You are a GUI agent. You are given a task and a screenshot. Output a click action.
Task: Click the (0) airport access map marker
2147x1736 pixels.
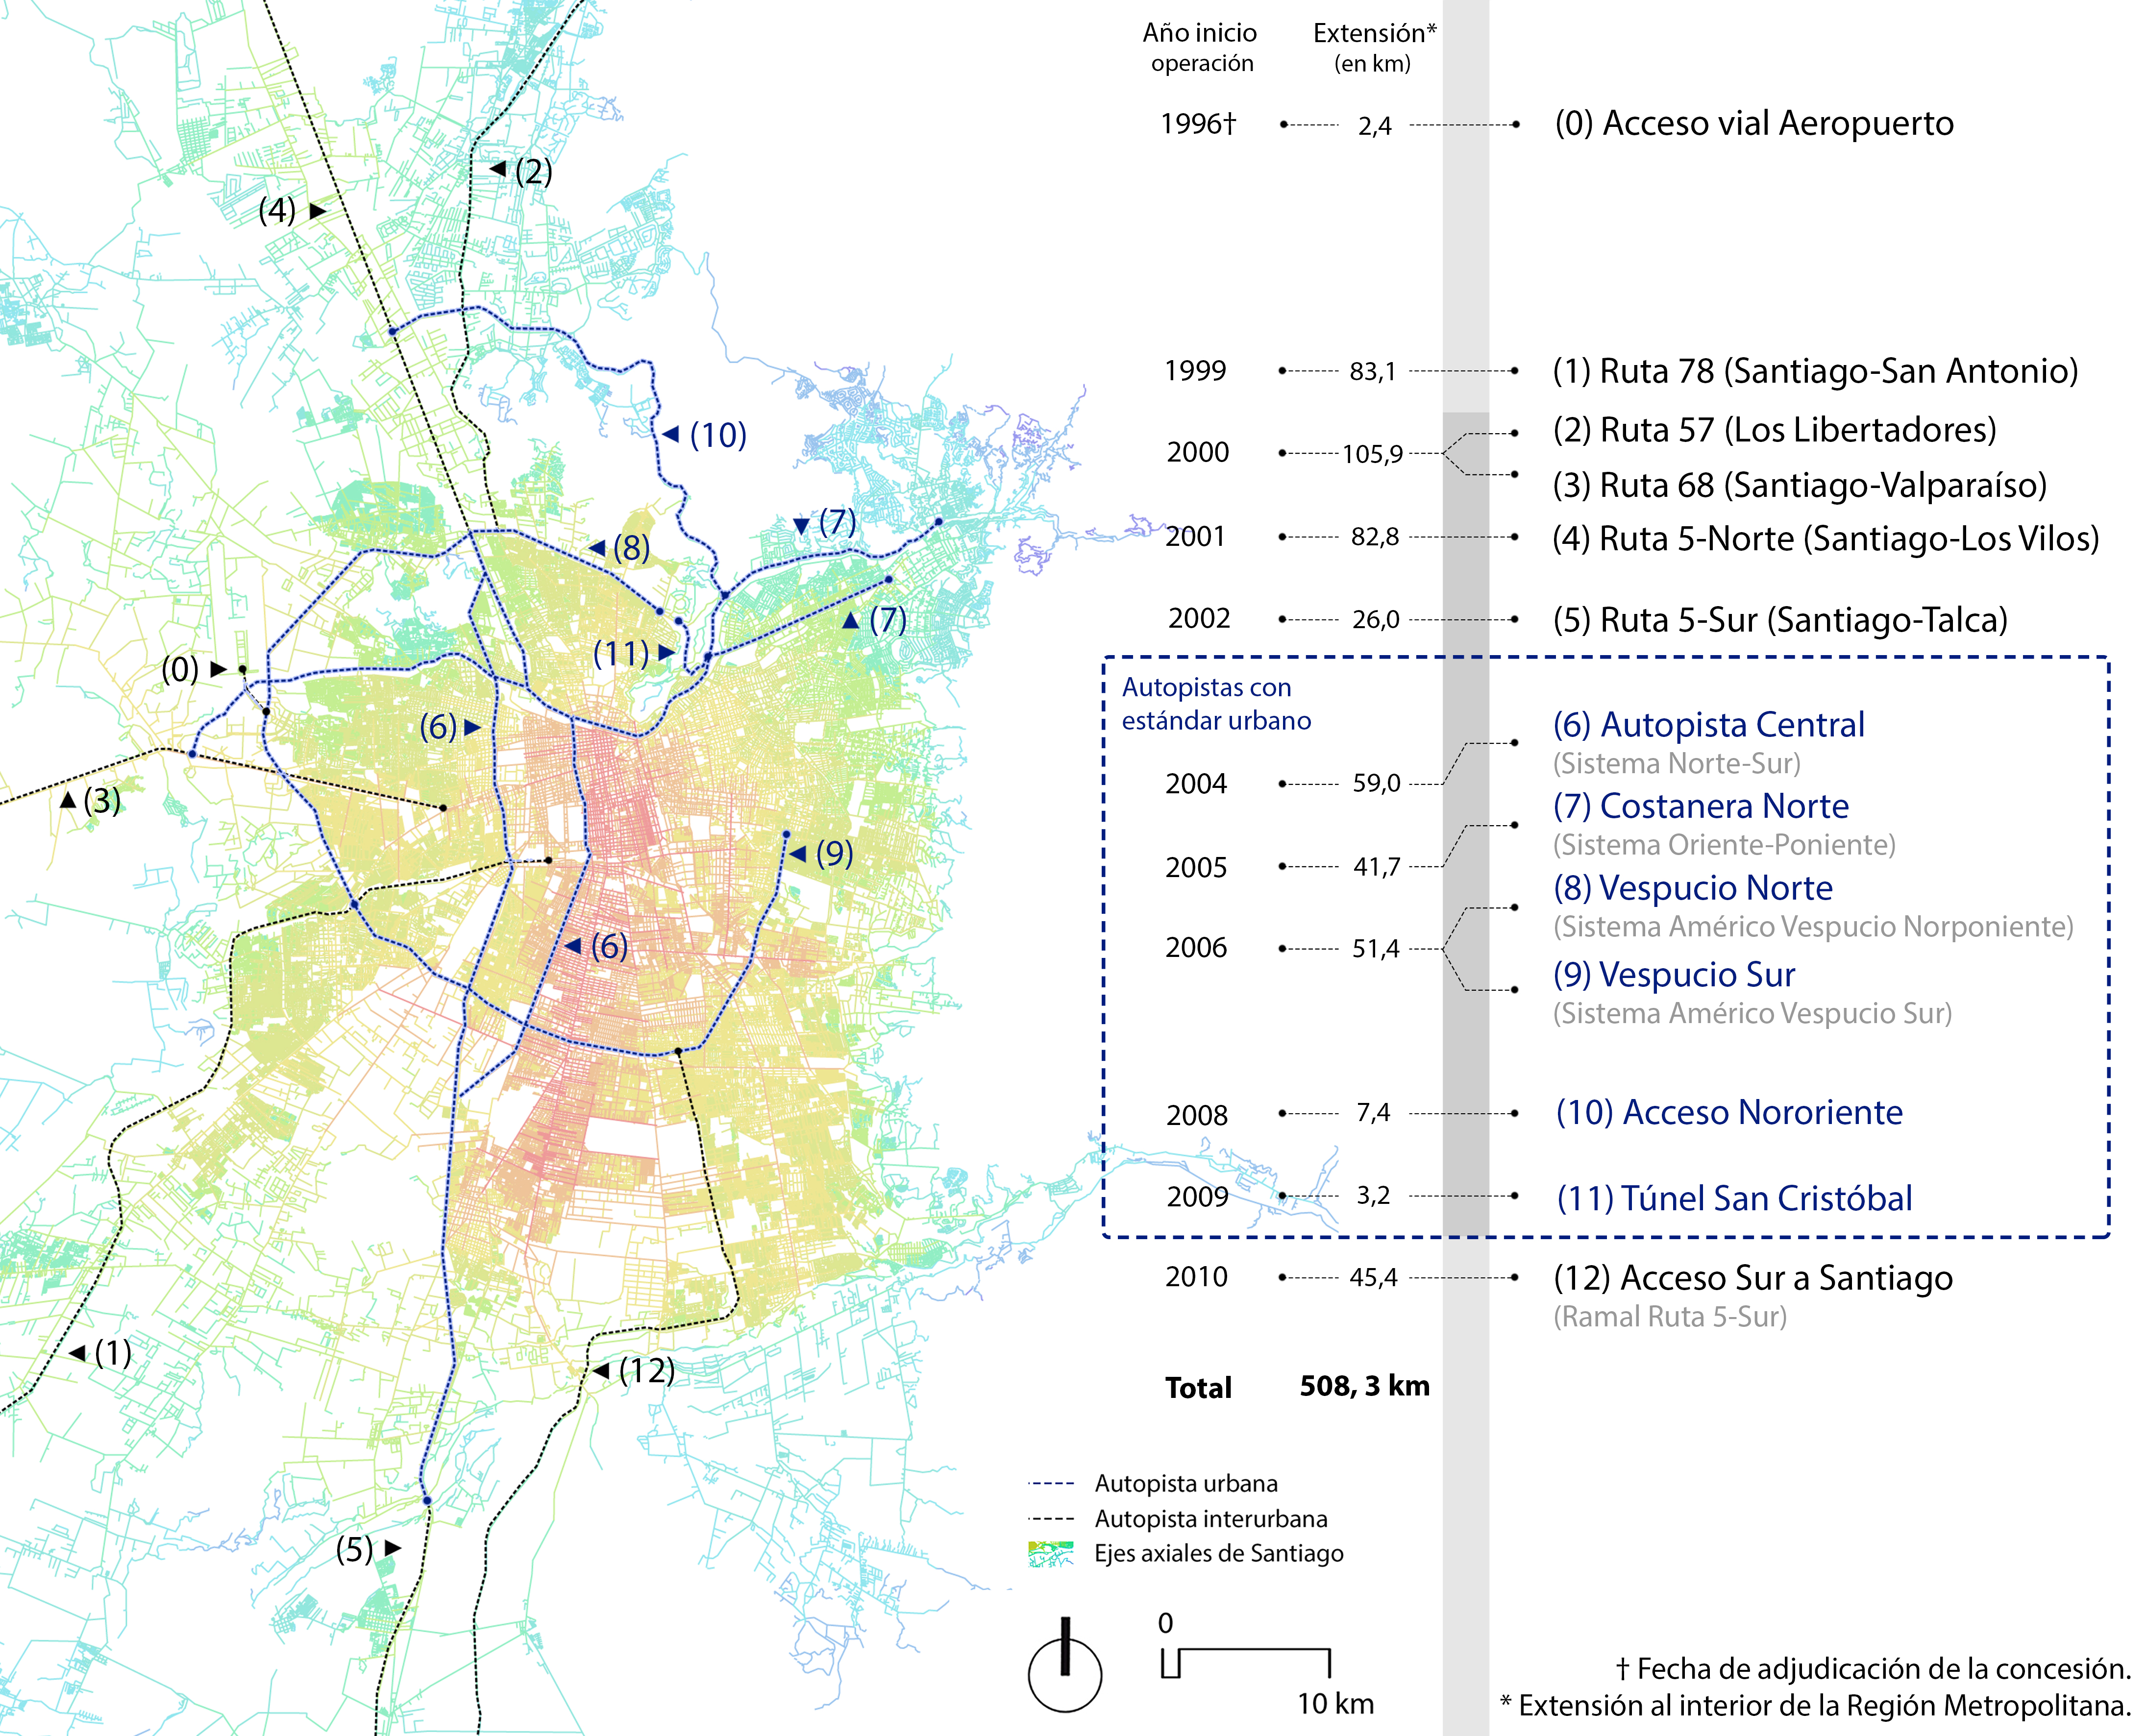pos(194,669)
